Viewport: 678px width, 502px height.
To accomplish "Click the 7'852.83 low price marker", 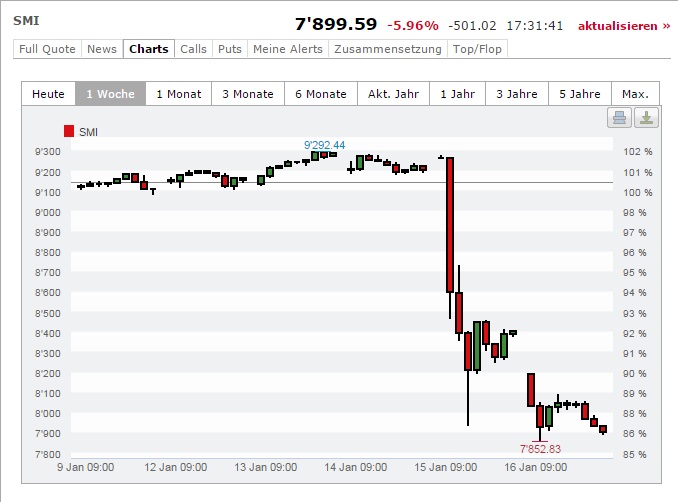I will (x=540, y=449).
